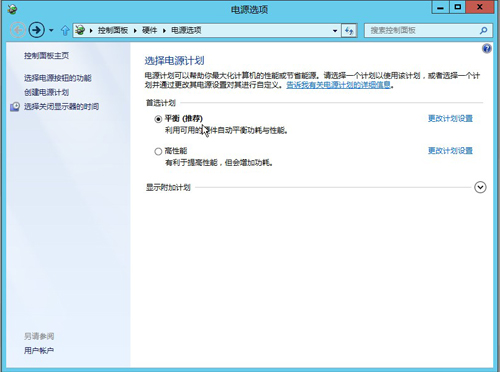The image size is (500, 372).
Task: Minimize the 电源选项 window
Action: click(x=441, y=7)
